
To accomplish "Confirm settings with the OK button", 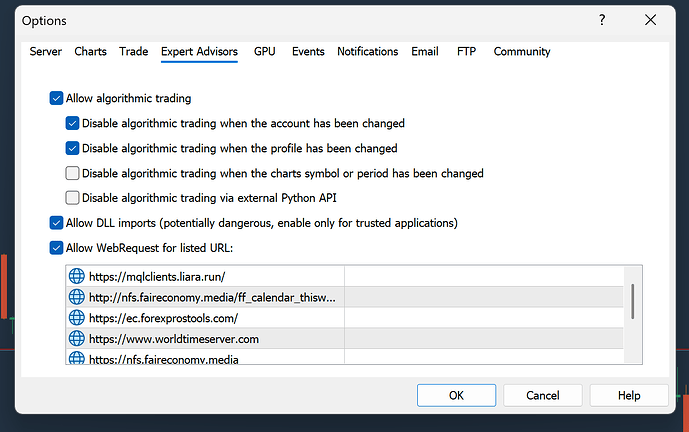I will click(x=456, y=395).
